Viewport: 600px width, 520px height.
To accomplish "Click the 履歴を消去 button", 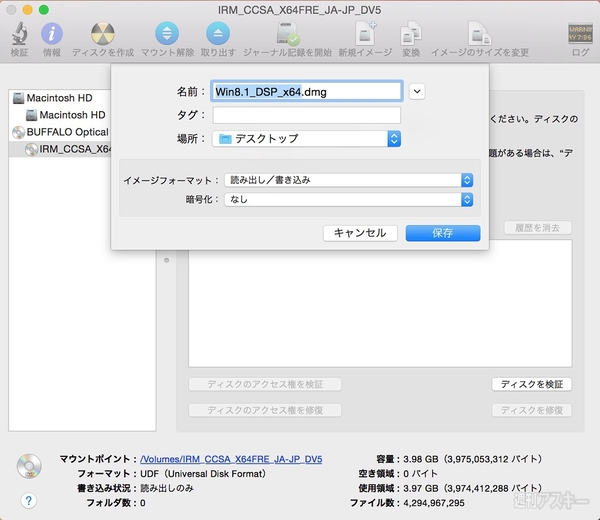I will [538, 228].
